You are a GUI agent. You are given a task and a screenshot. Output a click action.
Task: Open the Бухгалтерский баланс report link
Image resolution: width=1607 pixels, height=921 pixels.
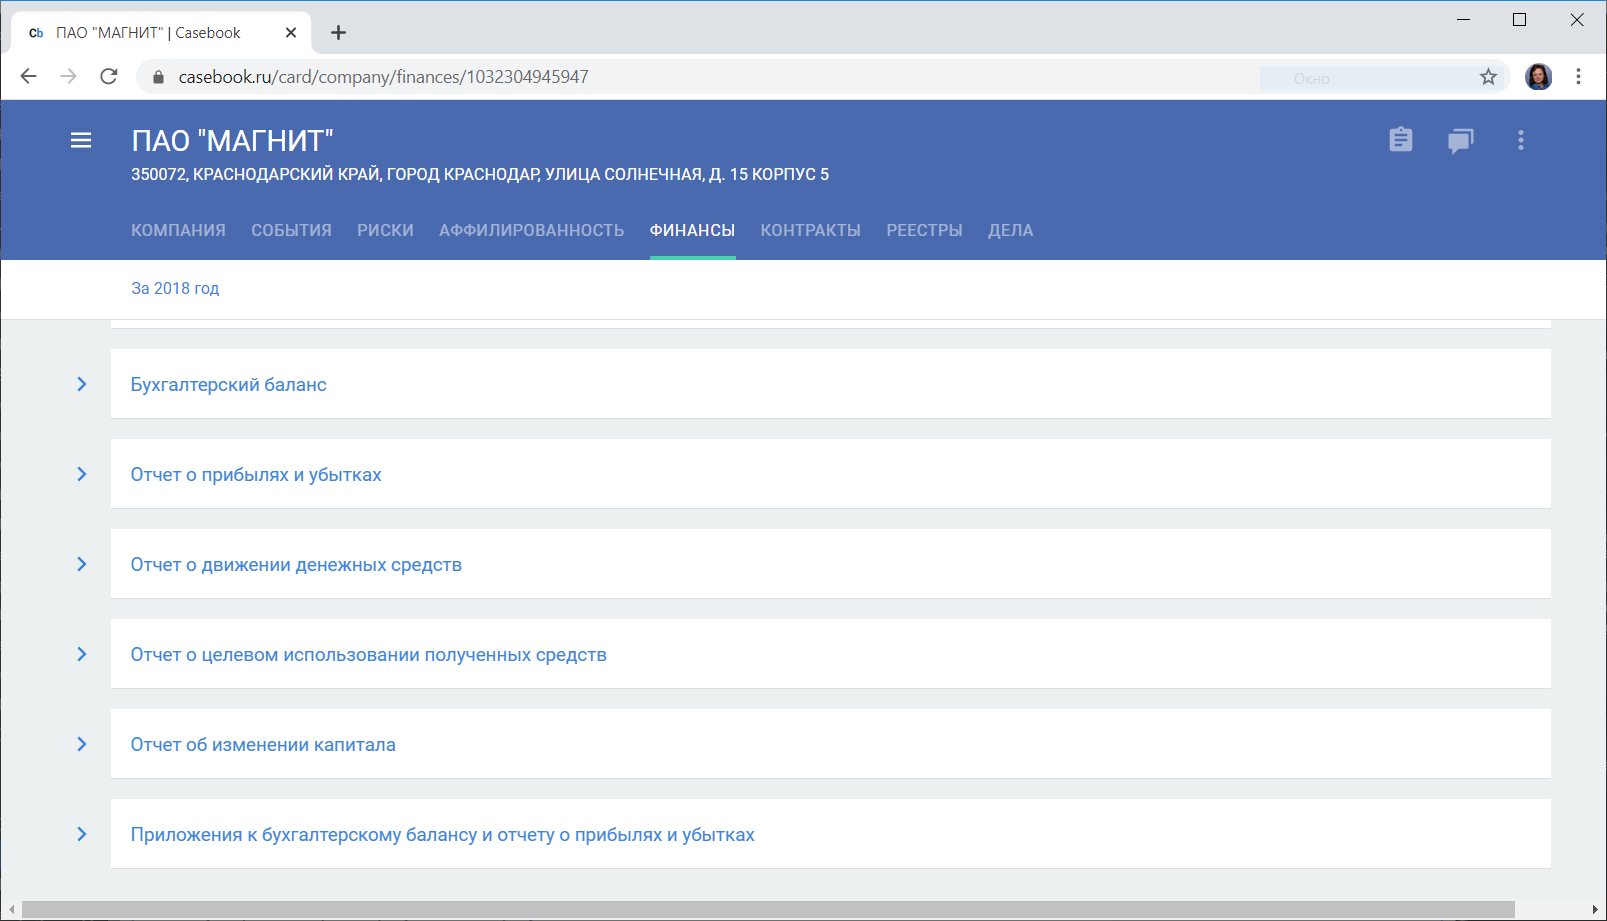(228, 385)
